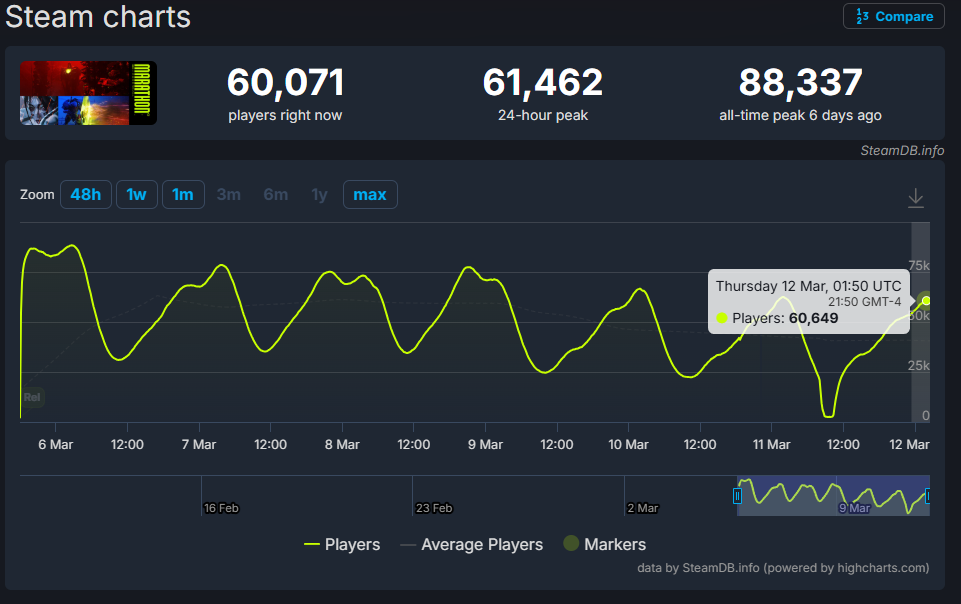Click the Steam charts heading

tap(98, 17)
